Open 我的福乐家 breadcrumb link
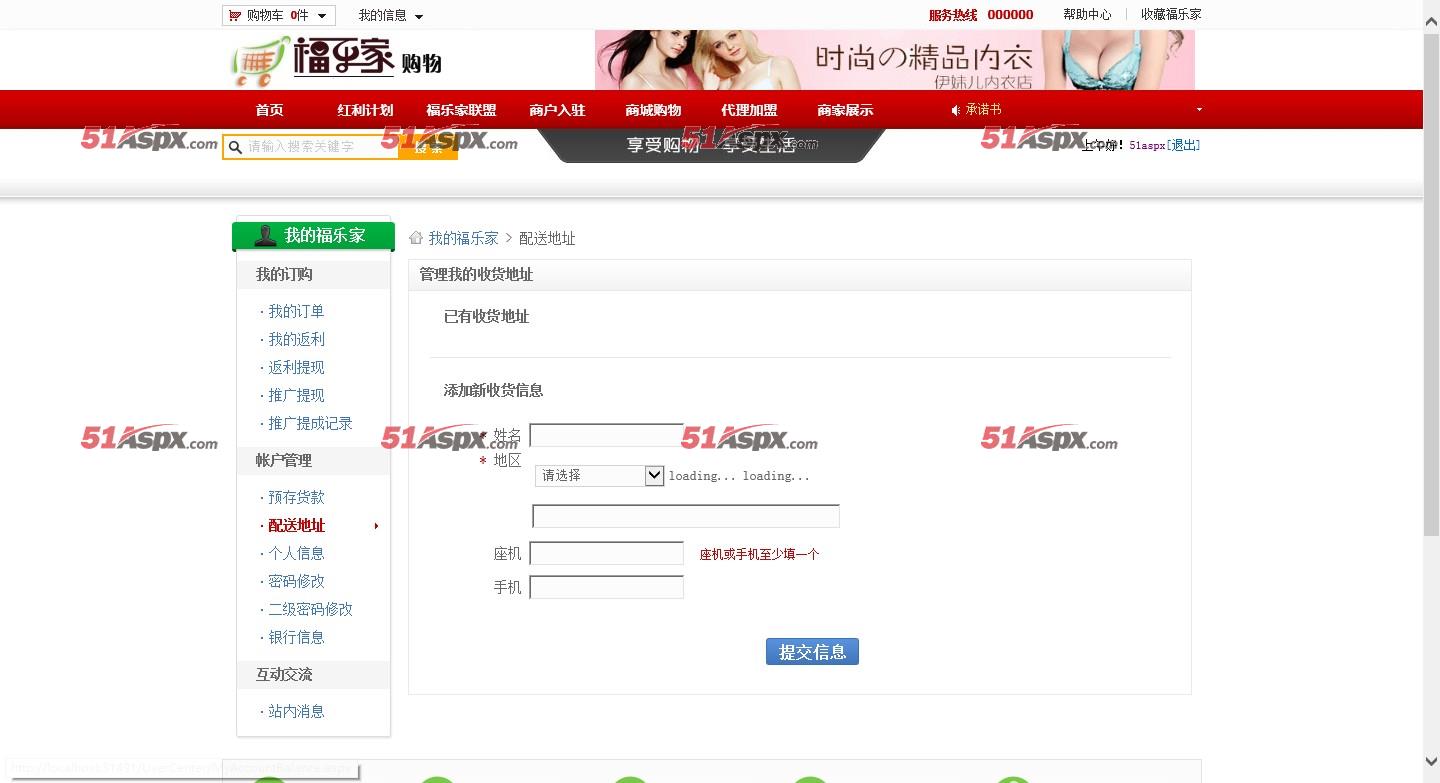This screenshot has width=1440, height=783. tap(463, 238)
